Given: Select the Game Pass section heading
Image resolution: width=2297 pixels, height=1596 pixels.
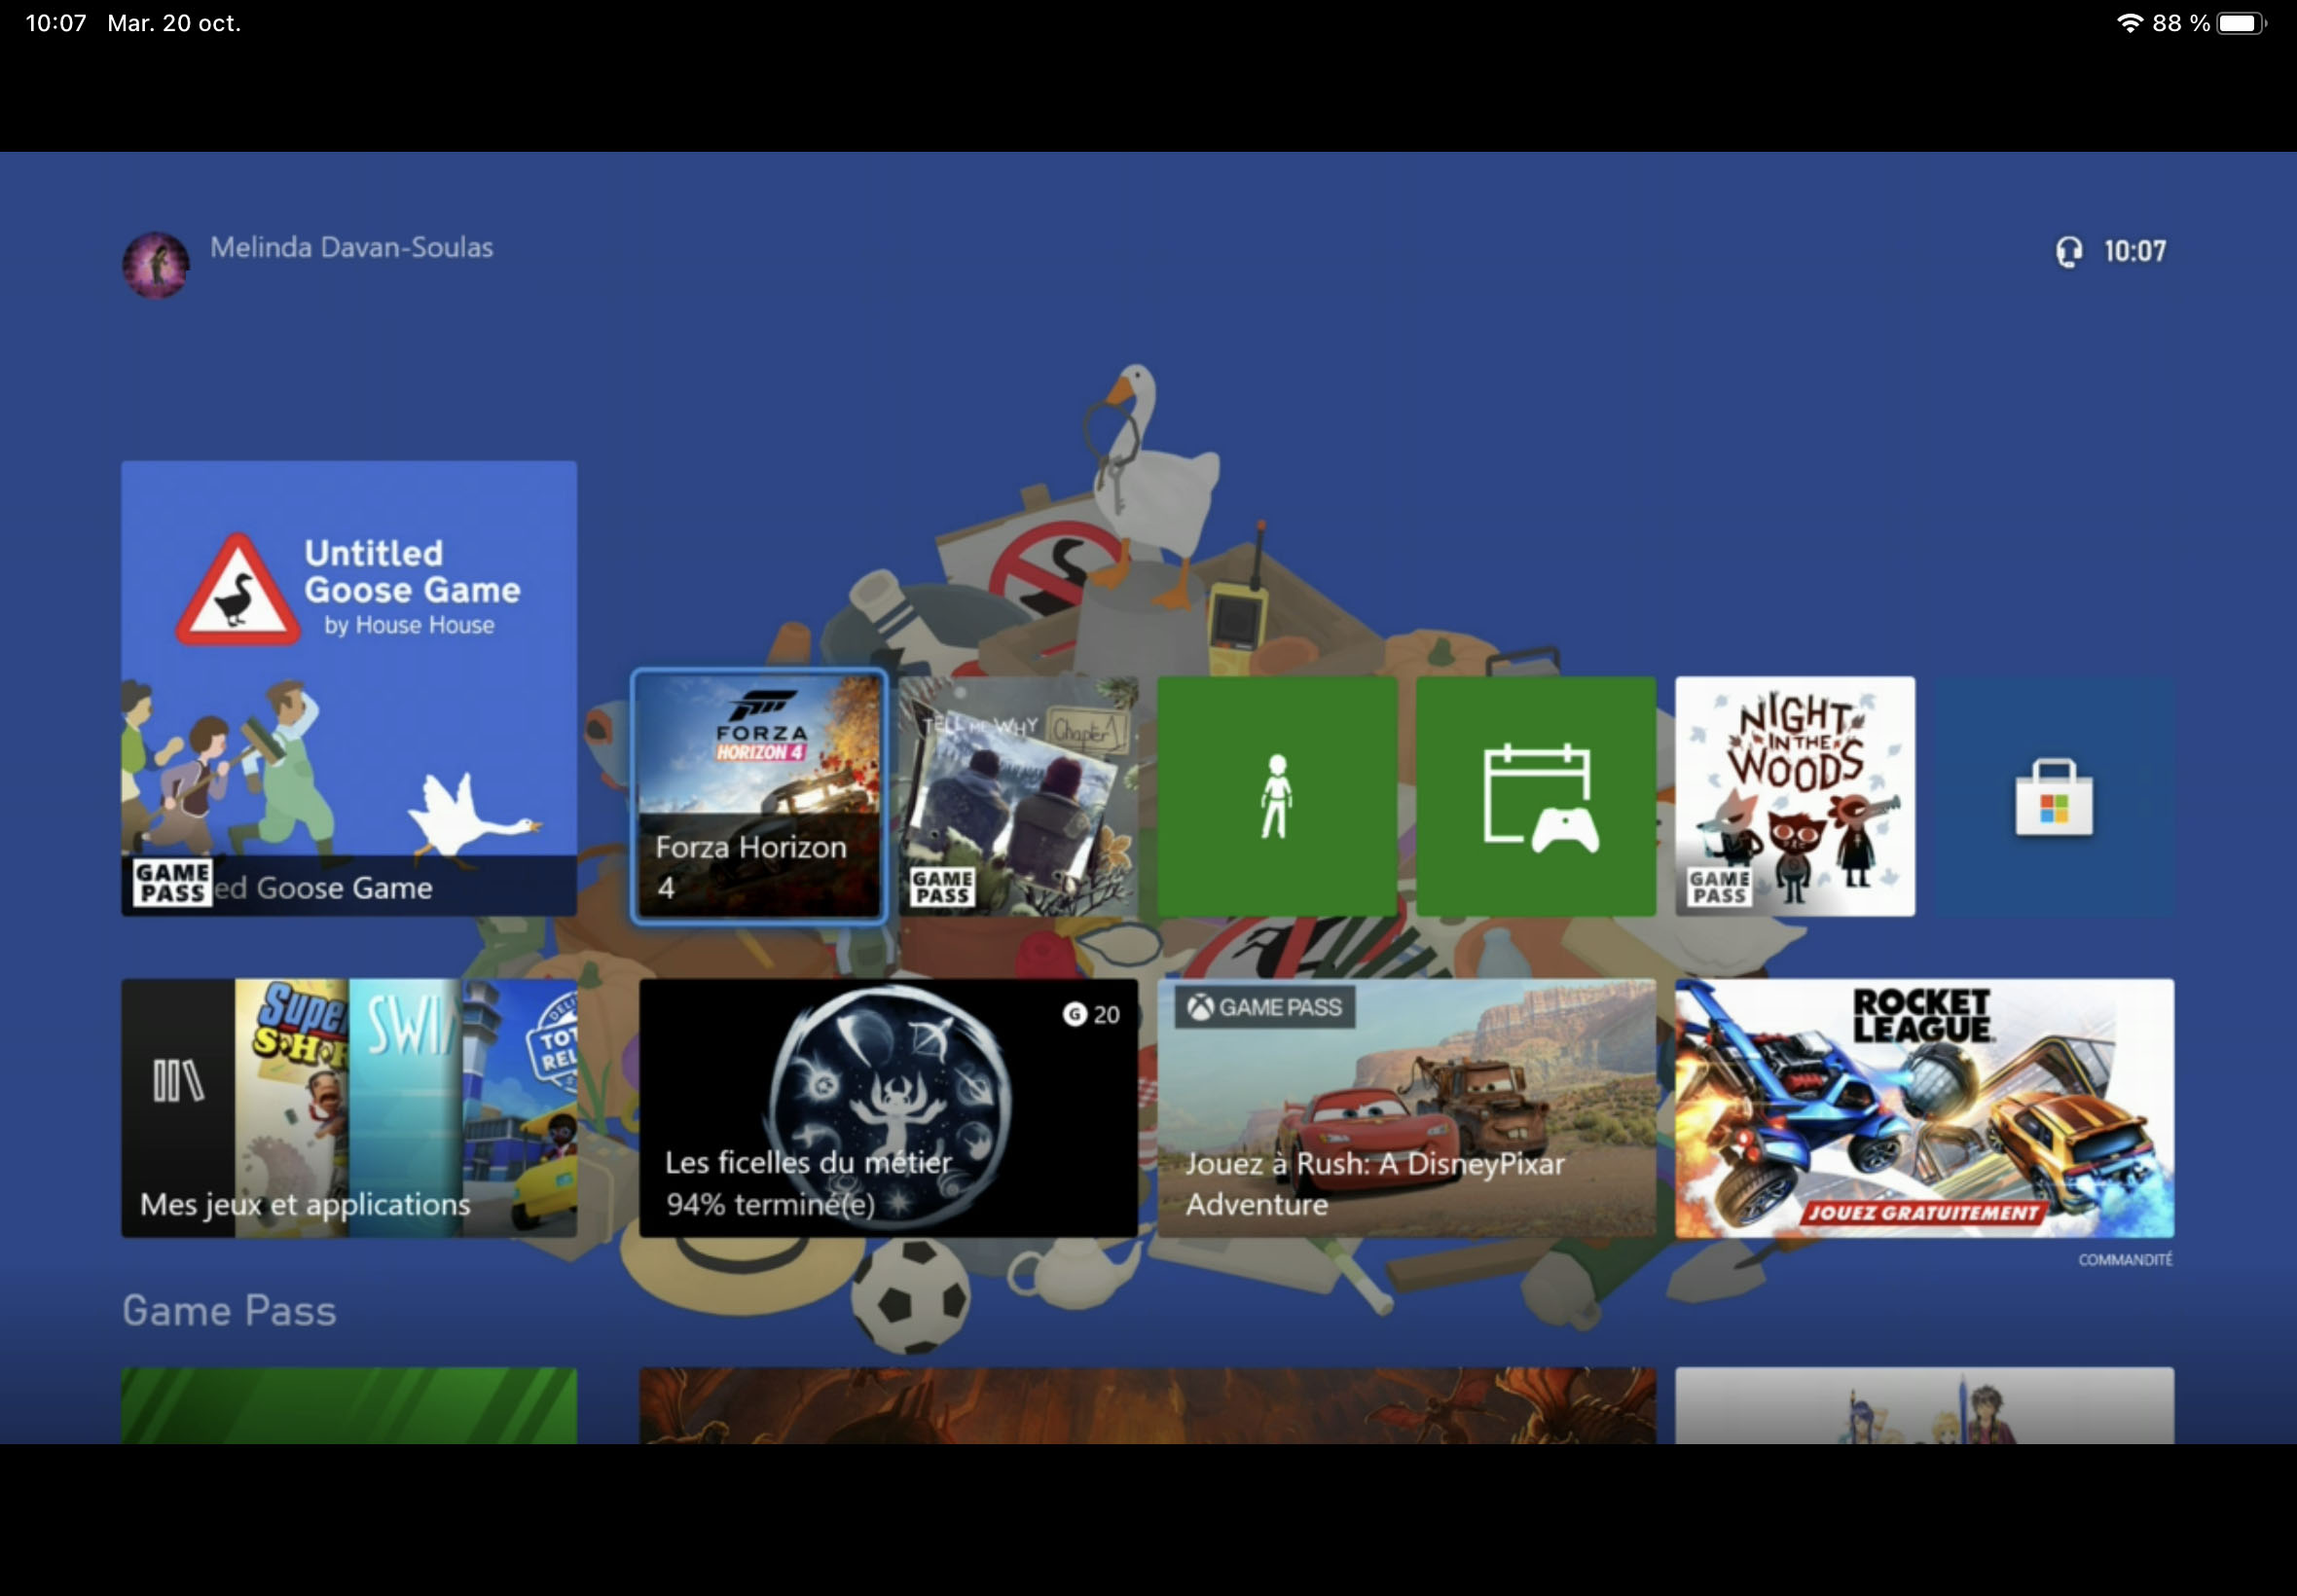Looking at the screenshot, I should 229,1311.
